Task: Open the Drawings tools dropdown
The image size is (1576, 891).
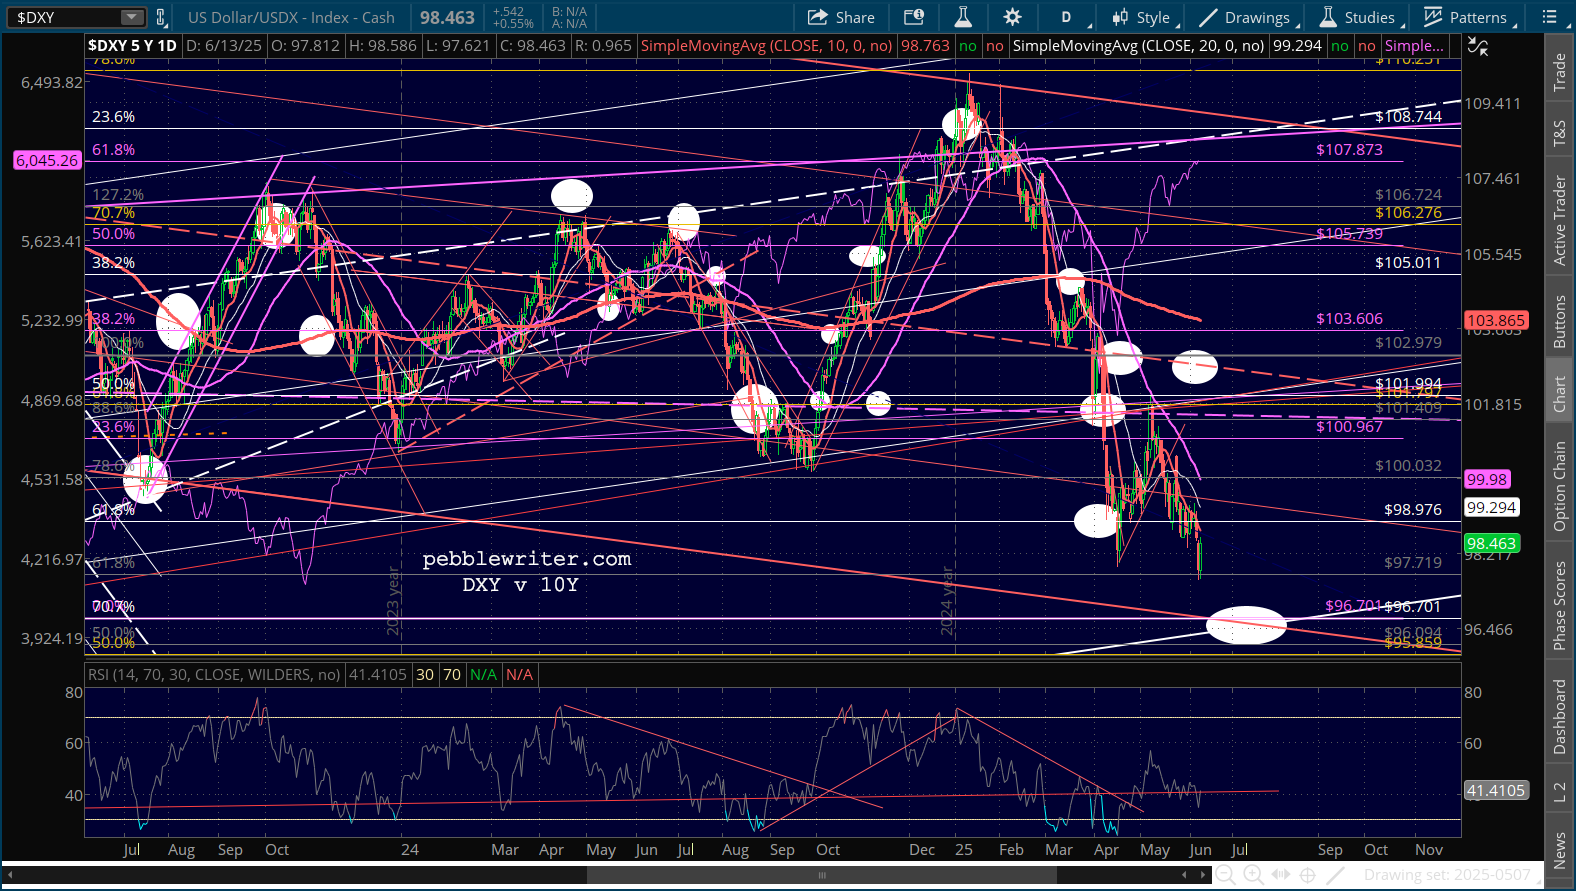Action: pyautogui.click(x=1248, y=17)
